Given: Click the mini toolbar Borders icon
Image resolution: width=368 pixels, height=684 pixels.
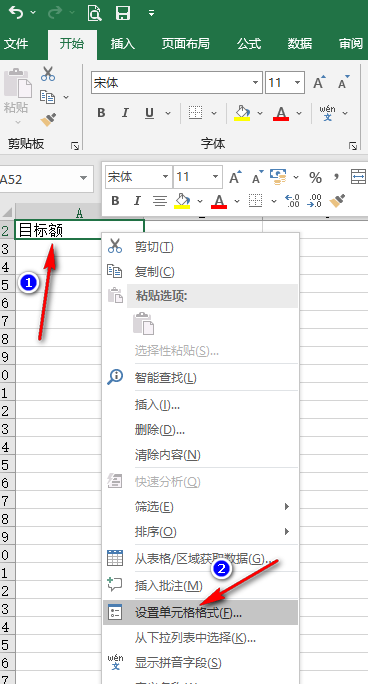Looking at the screenshot, I should tap(256, 201).
